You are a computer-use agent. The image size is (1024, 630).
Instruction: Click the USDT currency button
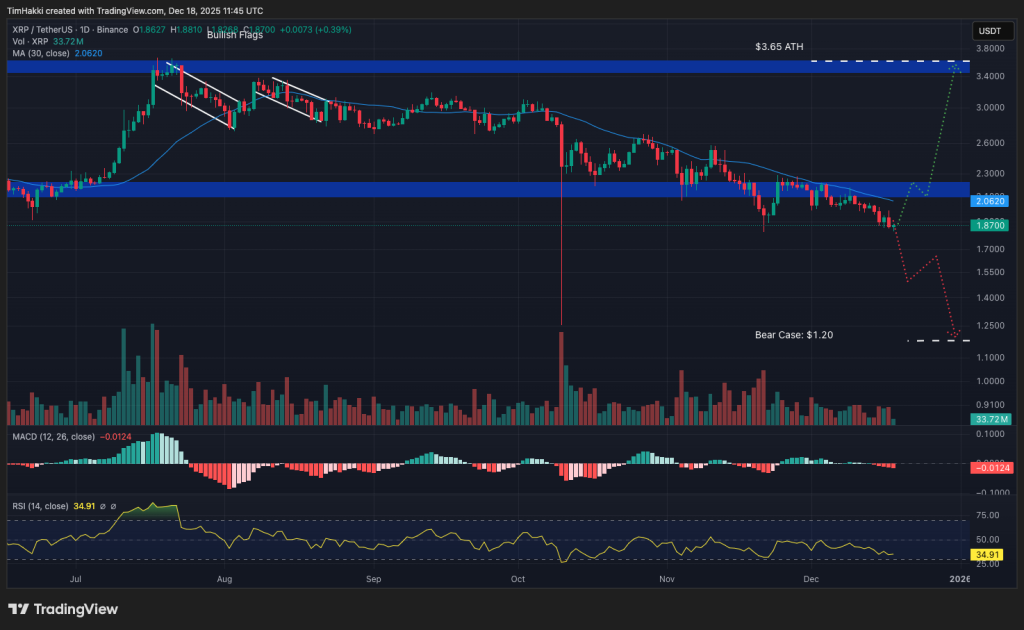coord(991,31)
